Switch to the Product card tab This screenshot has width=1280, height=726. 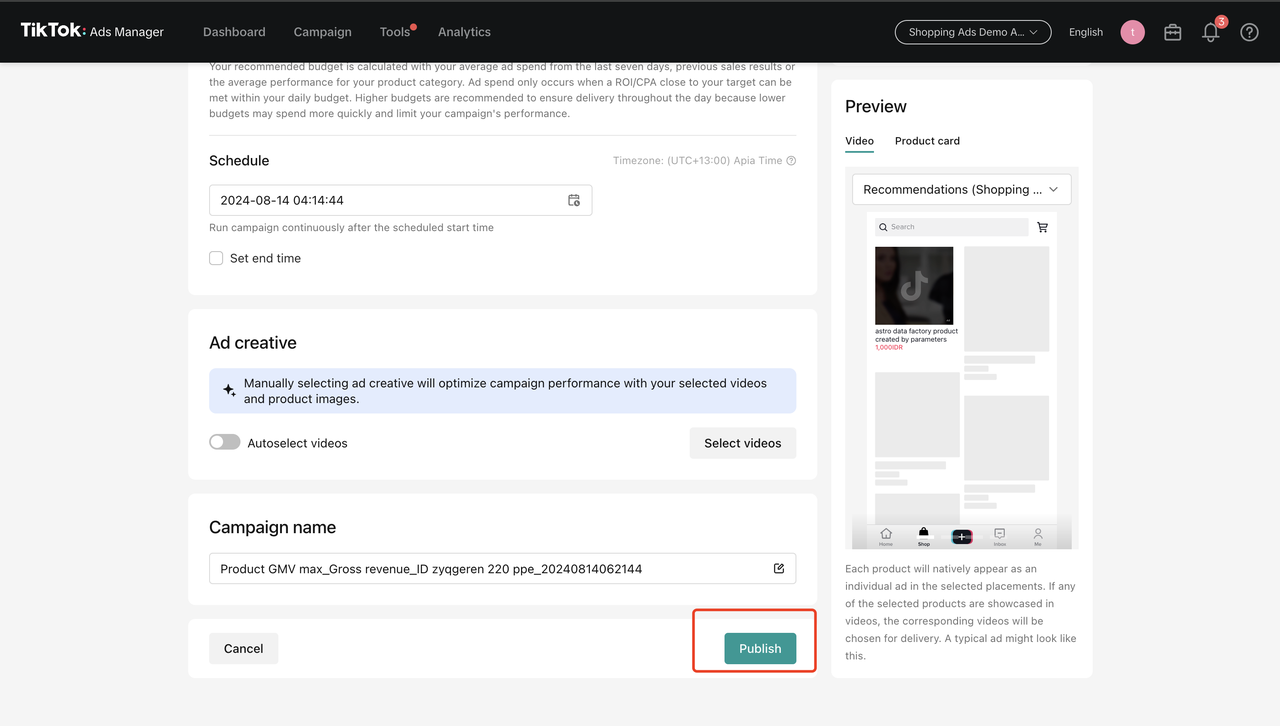927,141
